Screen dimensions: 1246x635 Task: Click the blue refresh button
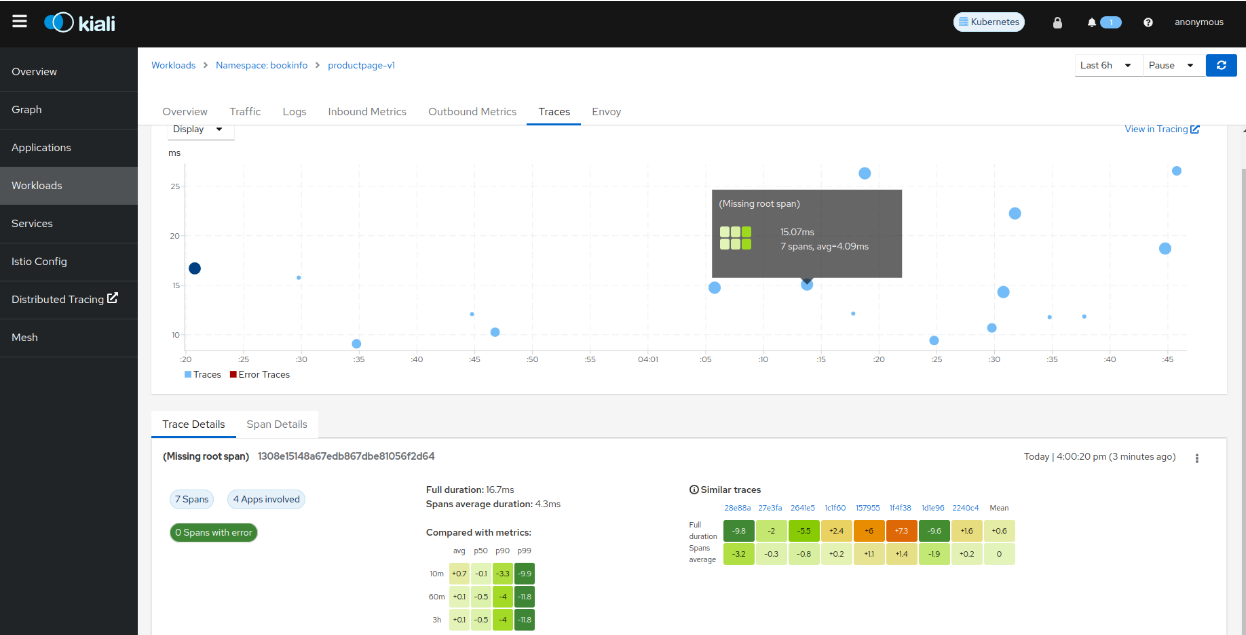click(1221, 65)
